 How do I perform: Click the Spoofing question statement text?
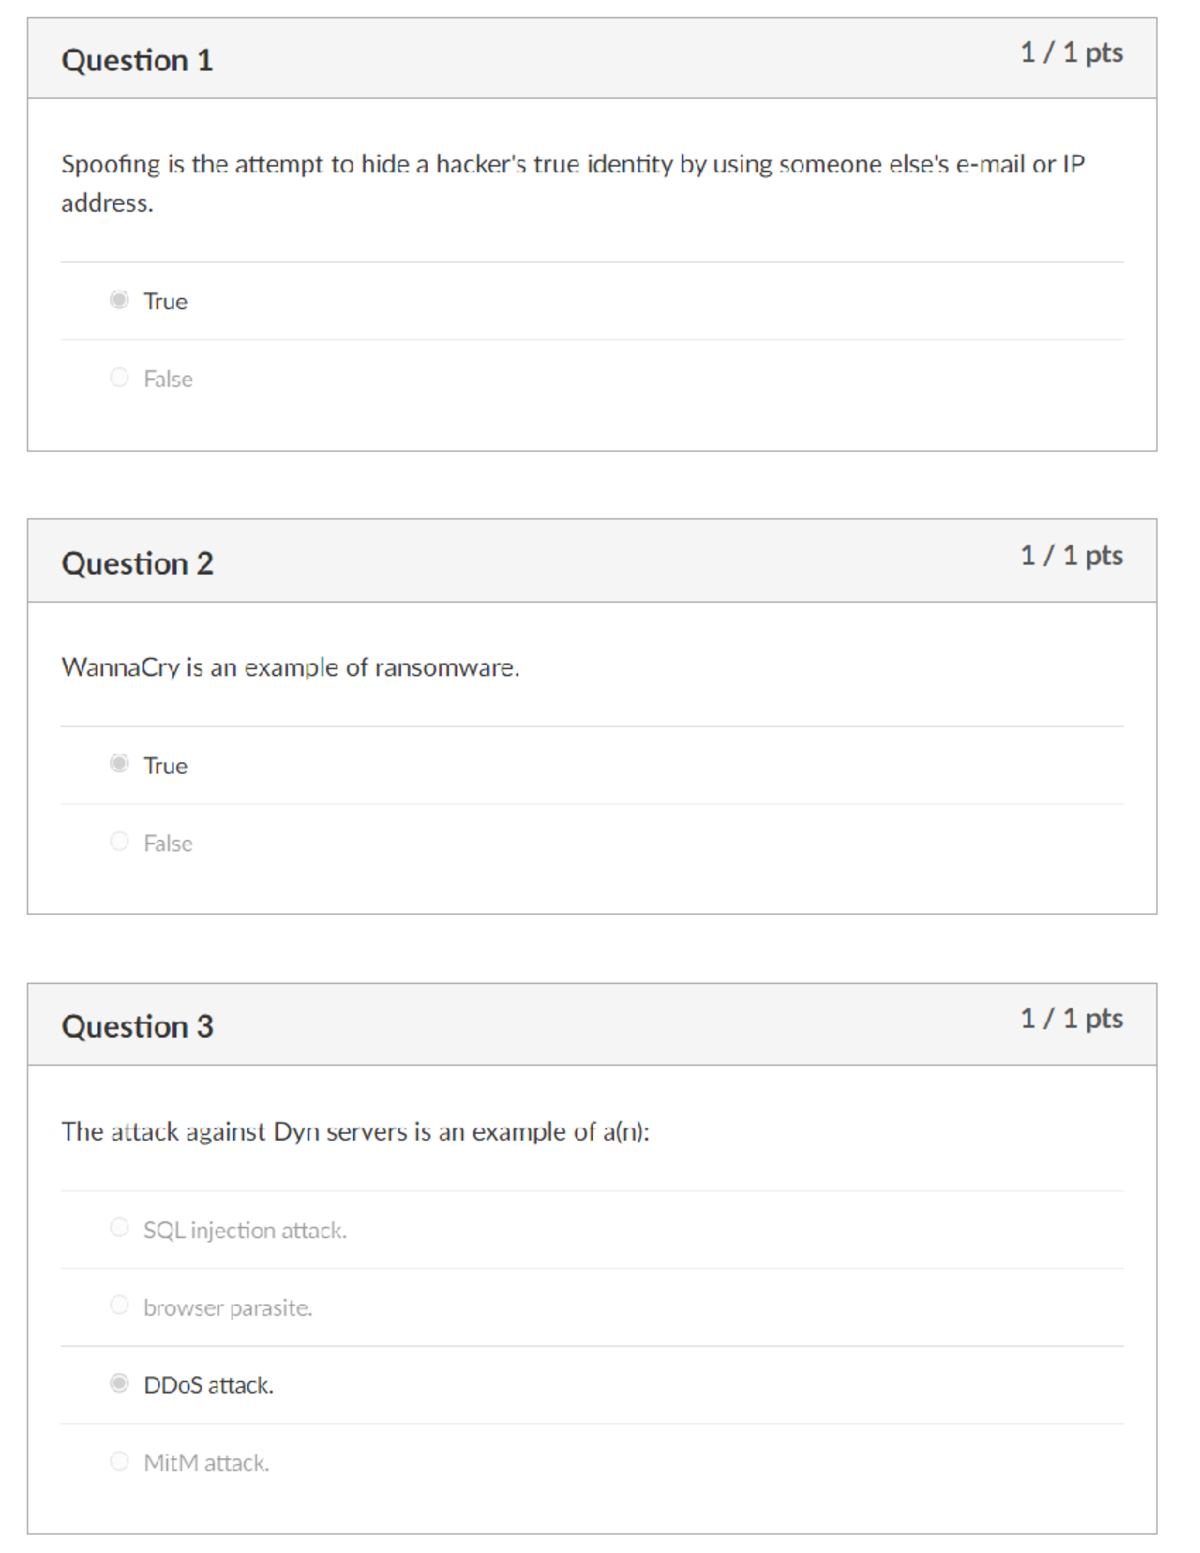point(573,183)
